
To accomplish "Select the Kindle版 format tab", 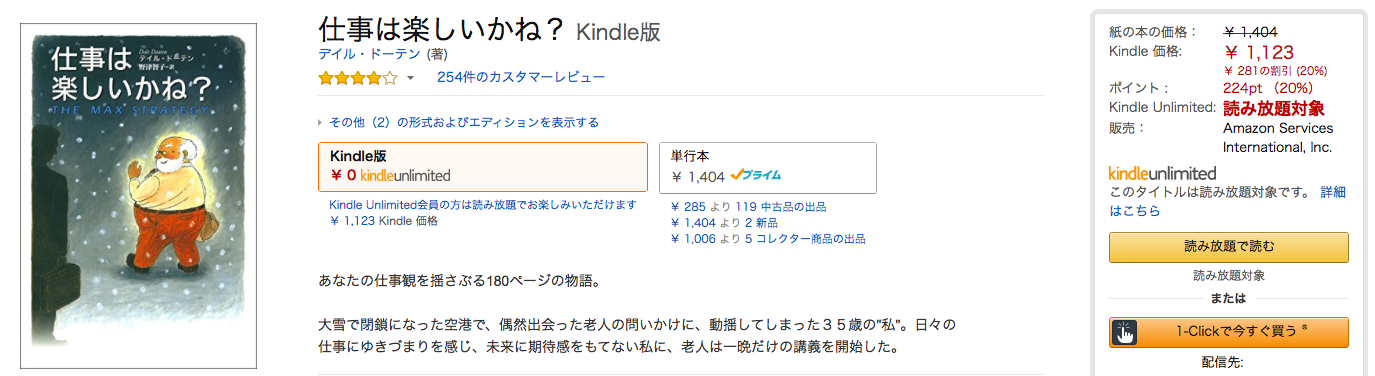I will 483,167.
